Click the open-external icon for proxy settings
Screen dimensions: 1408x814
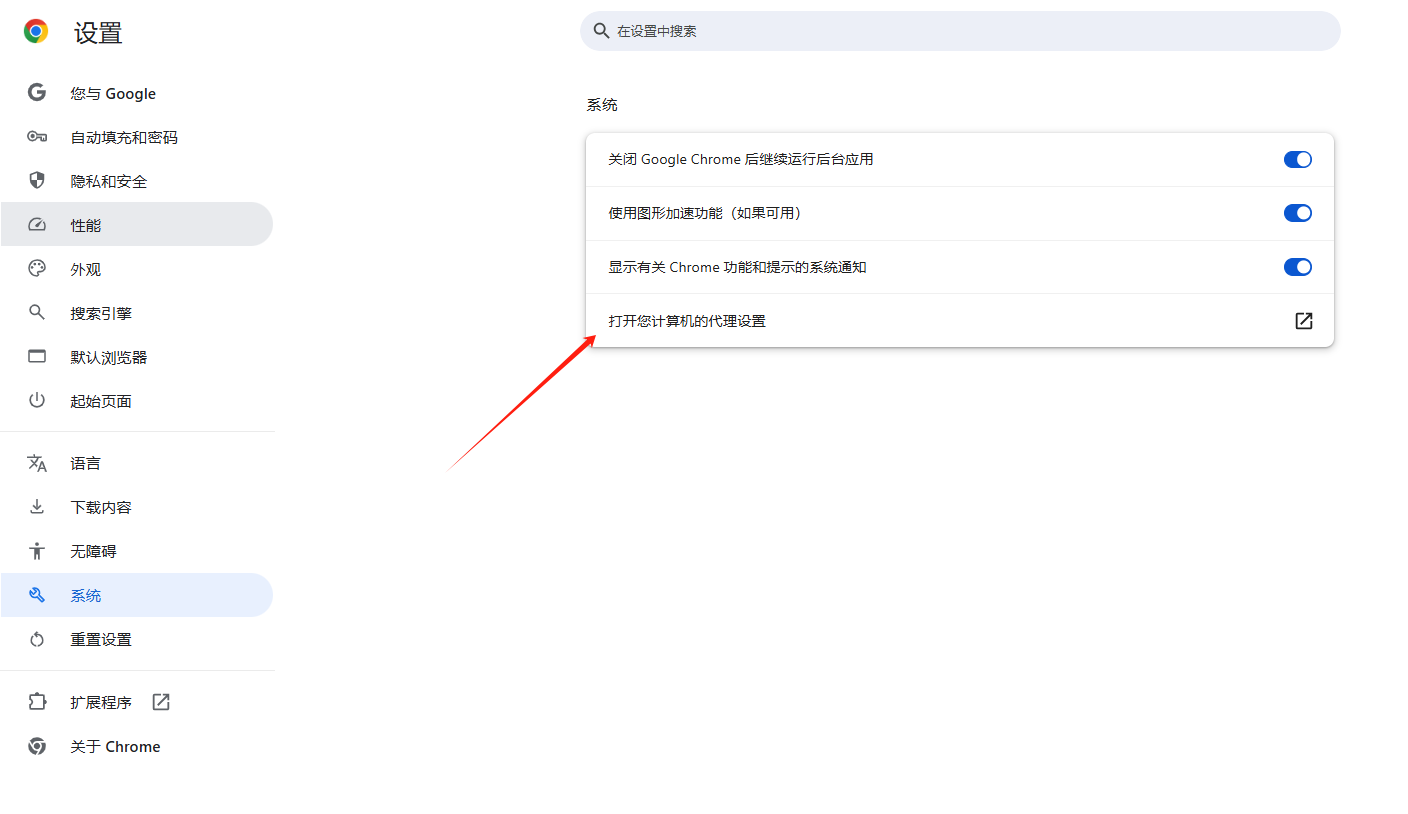[1304, 321]
